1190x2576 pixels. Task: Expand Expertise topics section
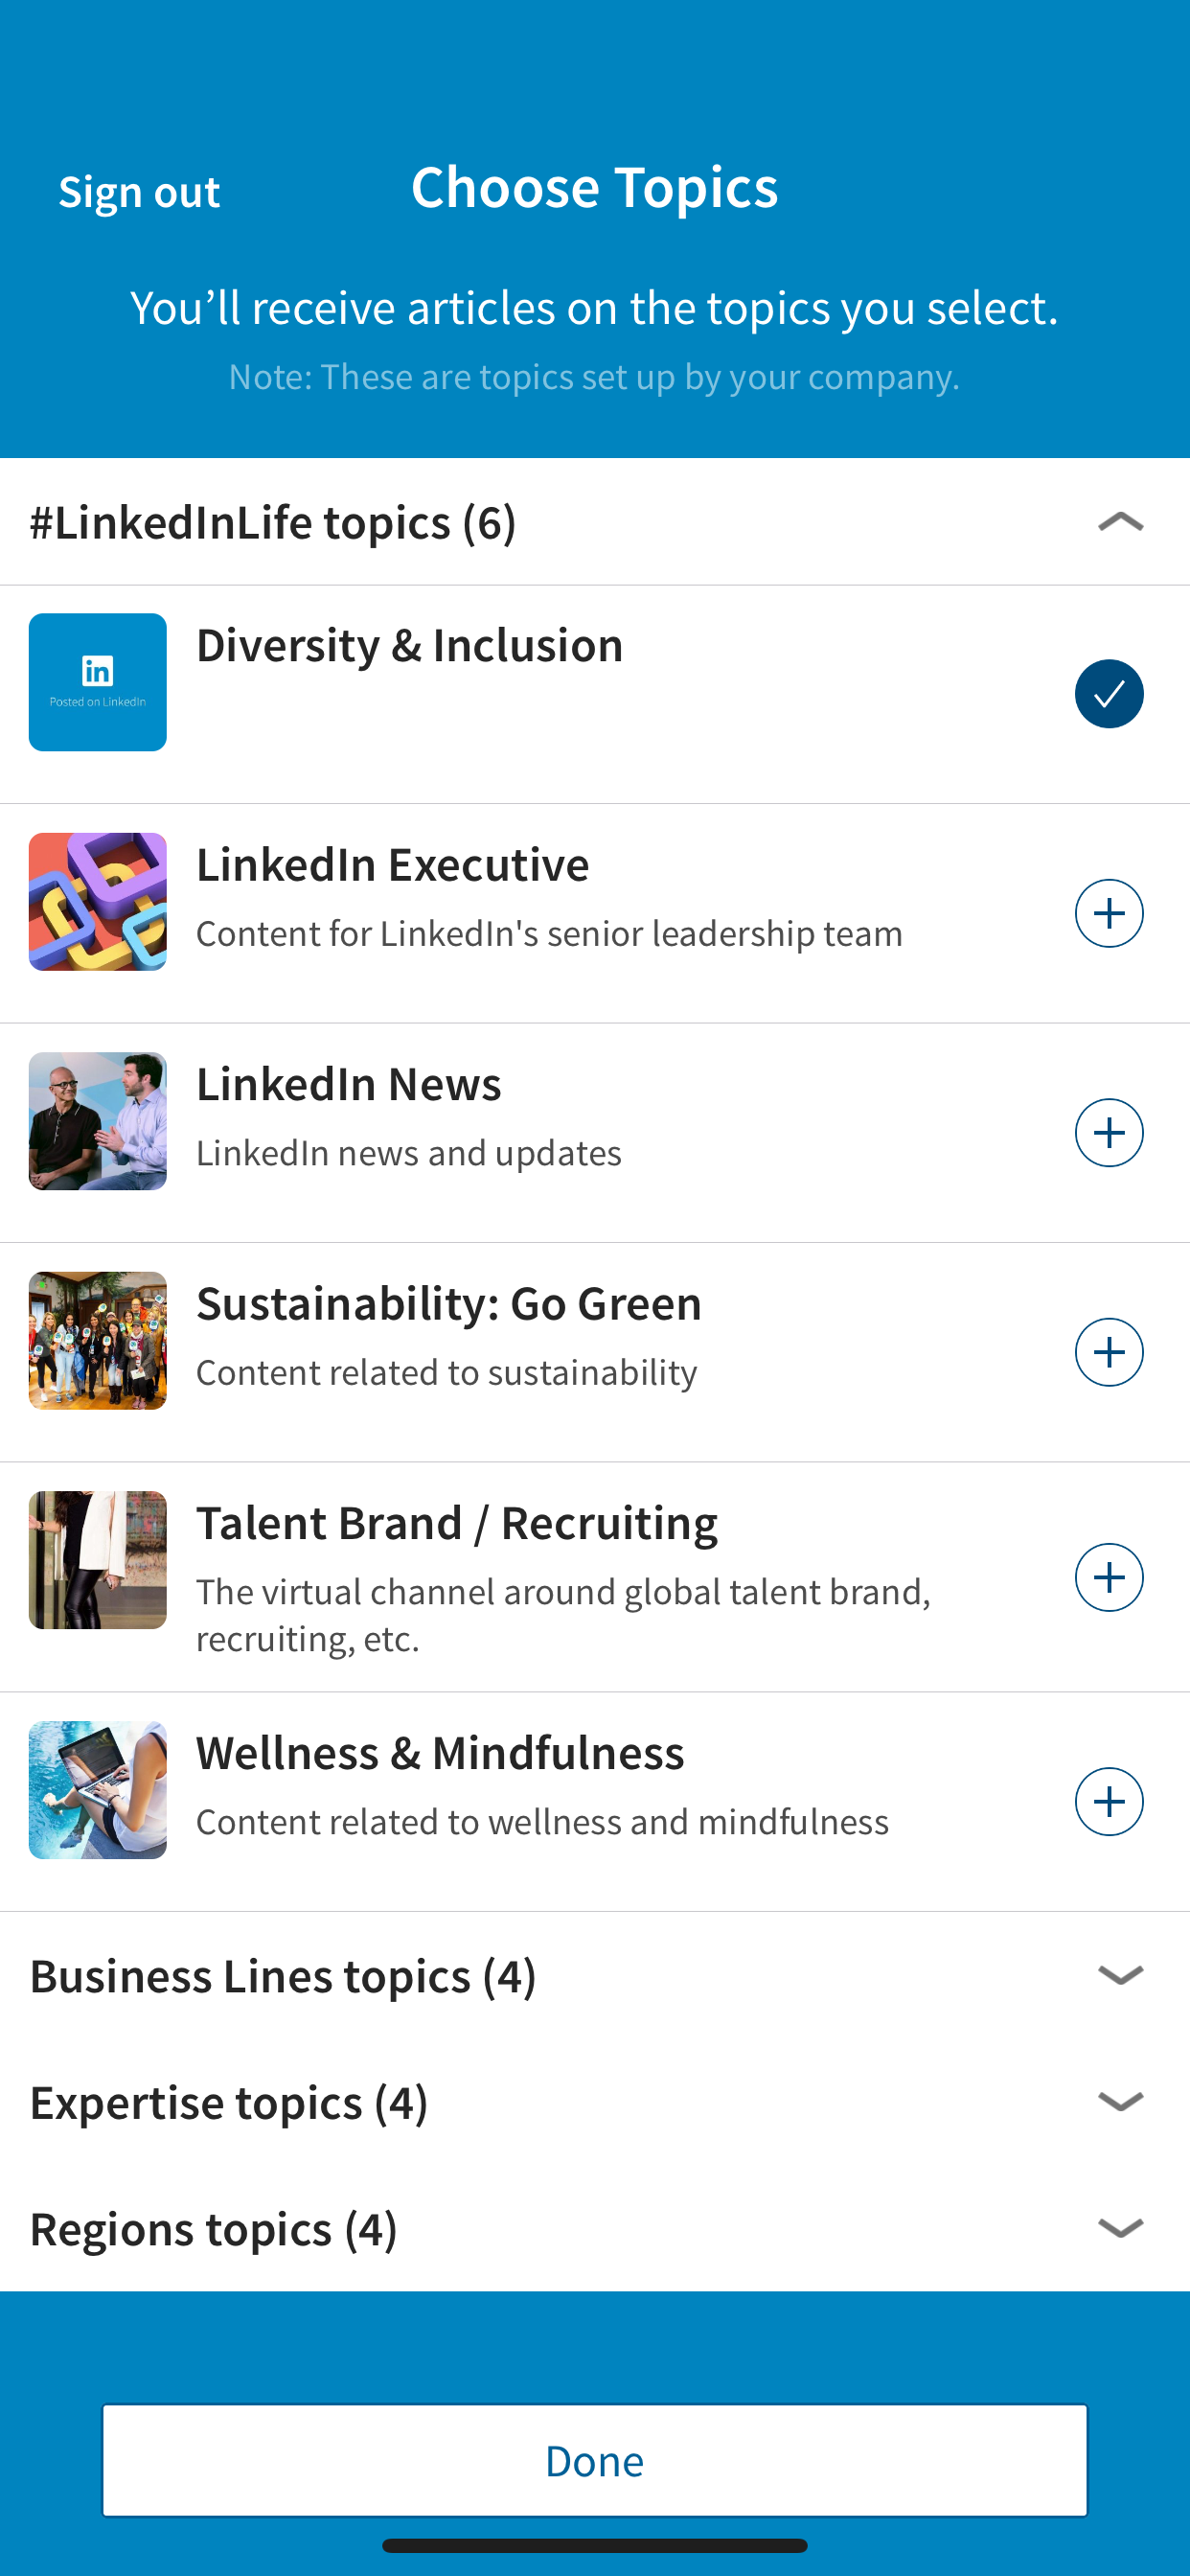[x=1120, y=2101]
